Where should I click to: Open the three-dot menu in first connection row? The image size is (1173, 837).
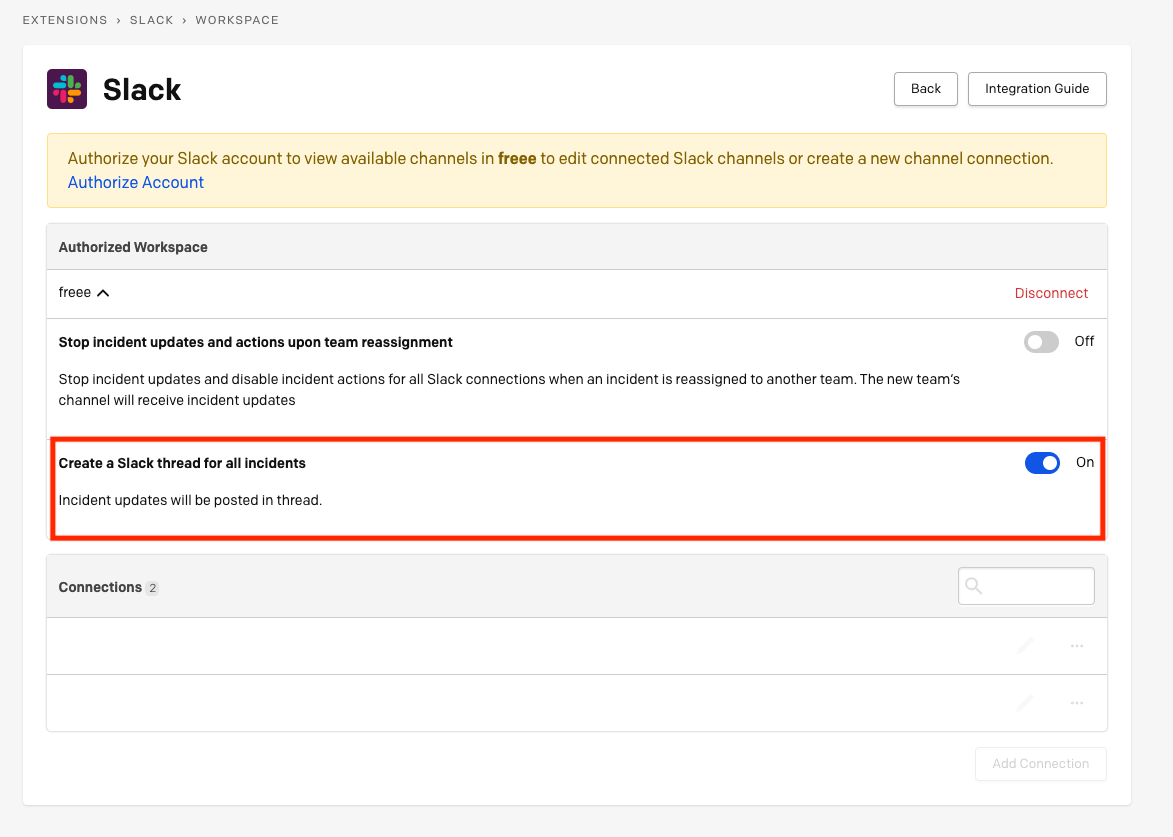pos(1076,646)
